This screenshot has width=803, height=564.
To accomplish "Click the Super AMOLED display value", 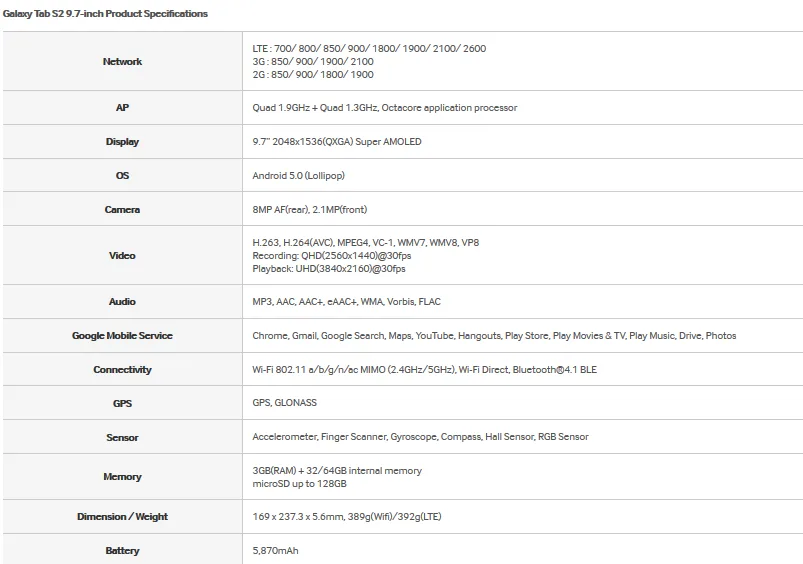I will [x=336, y=141].
